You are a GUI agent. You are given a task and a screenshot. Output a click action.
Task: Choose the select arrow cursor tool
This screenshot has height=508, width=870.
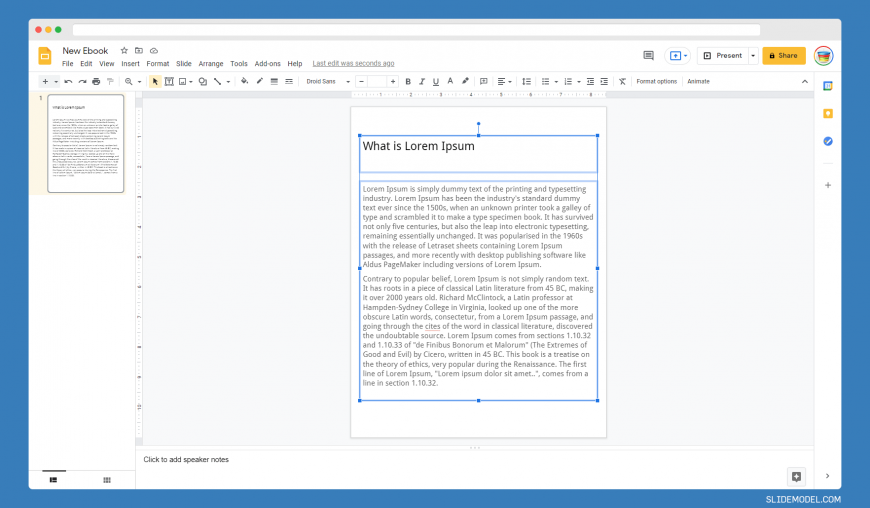155,82
